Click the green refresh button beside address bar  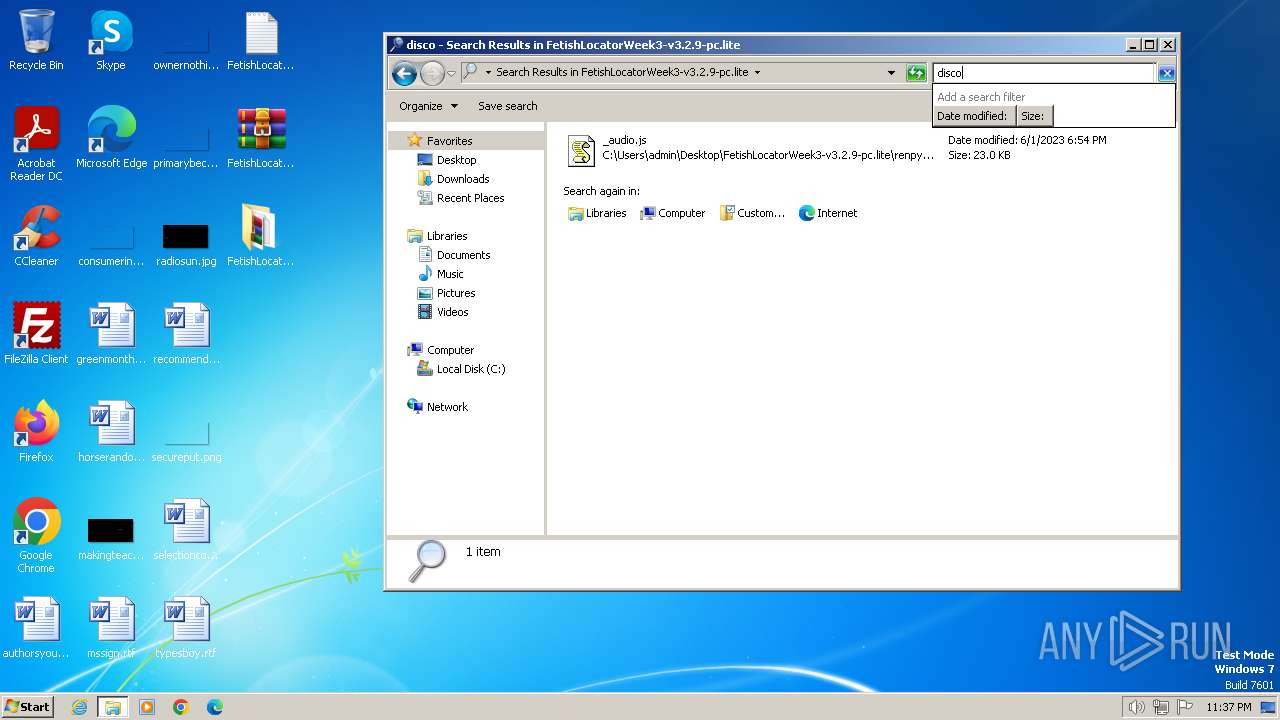point(916,73)
